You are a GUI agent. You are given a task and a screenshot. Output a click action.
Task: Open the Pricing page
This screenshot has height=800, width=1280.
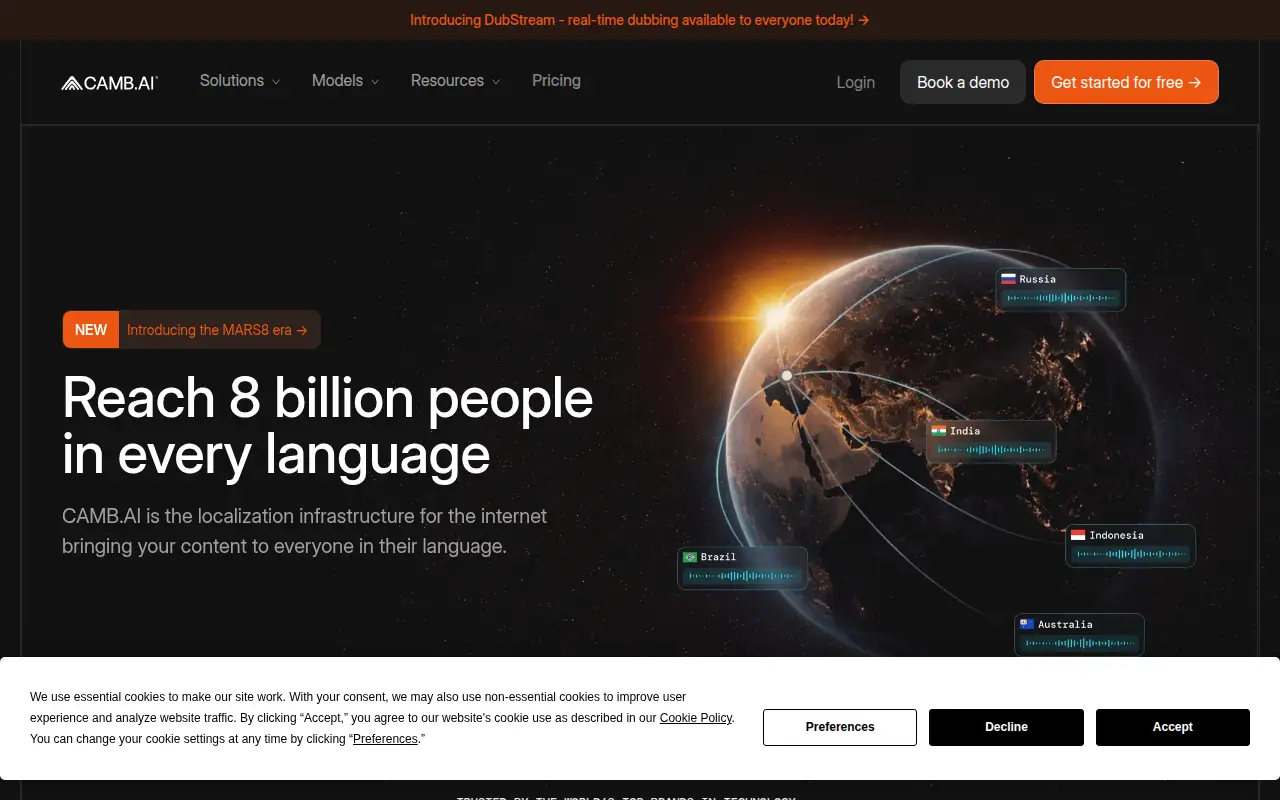(x=556, y=81)
